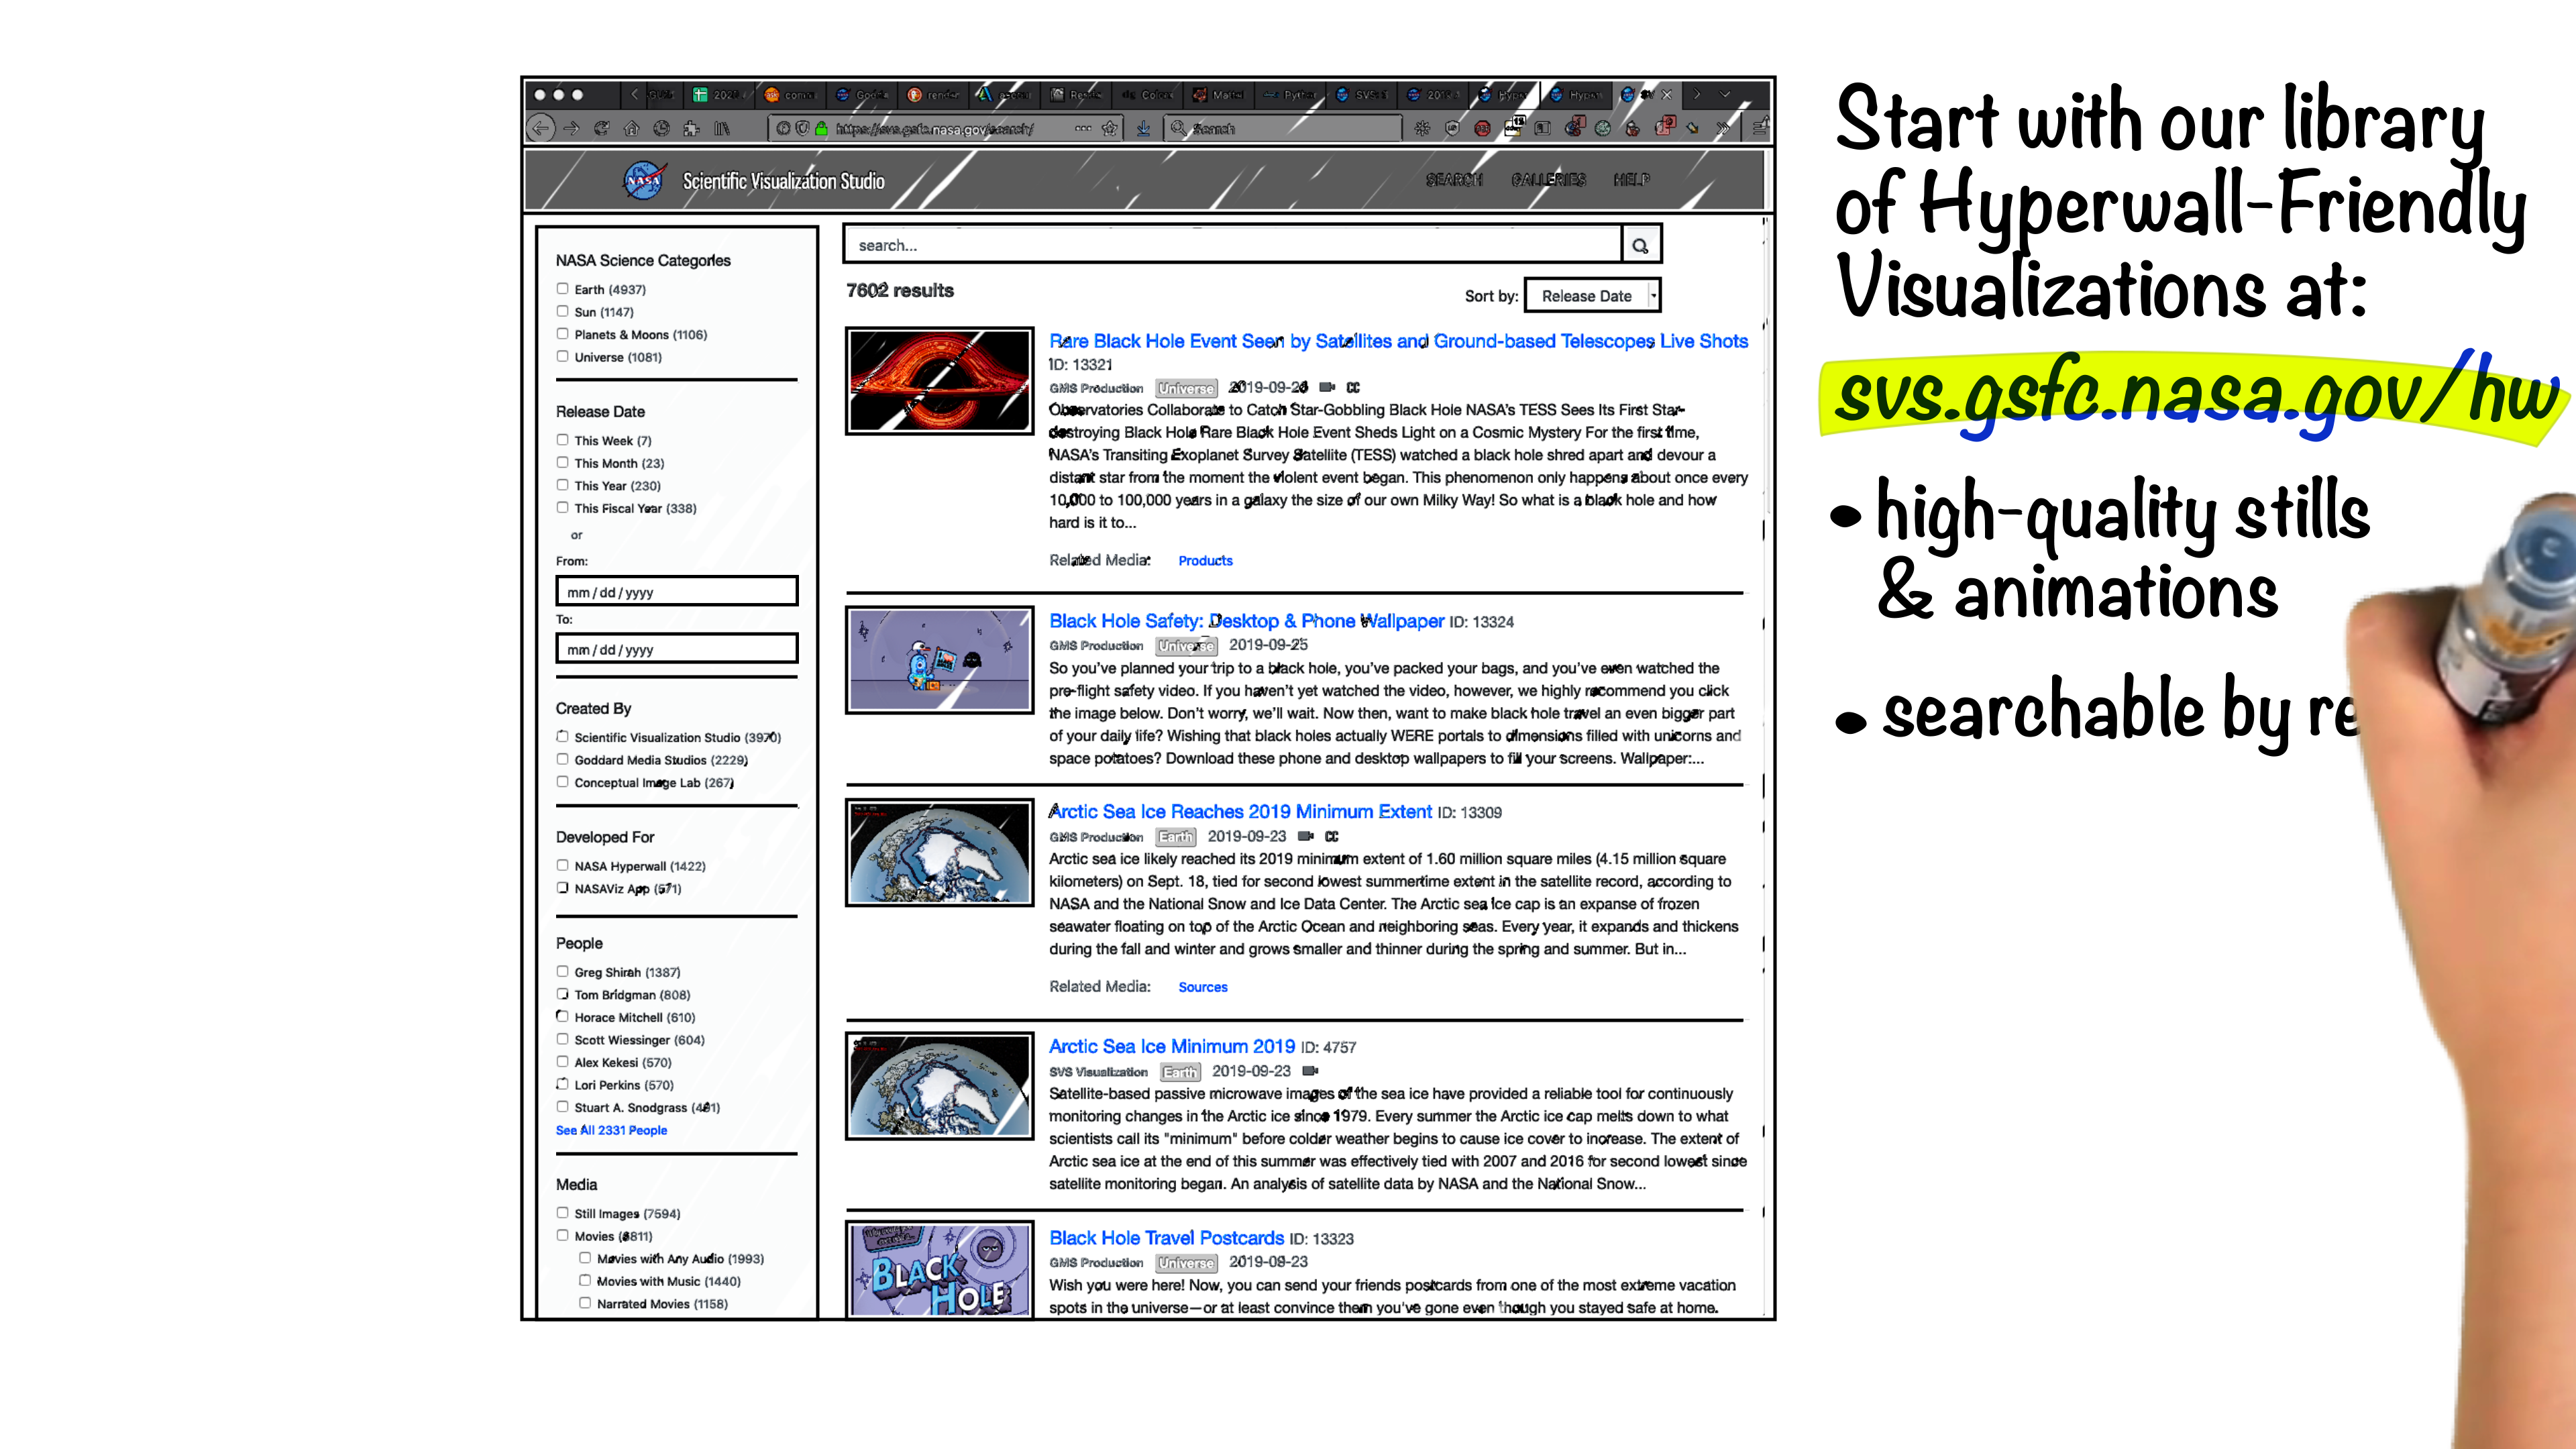Screen dimensions: 2576x1449
Task: Open Black Hole Safety Wallpaper result link
Action: [x=1246, y=621]
